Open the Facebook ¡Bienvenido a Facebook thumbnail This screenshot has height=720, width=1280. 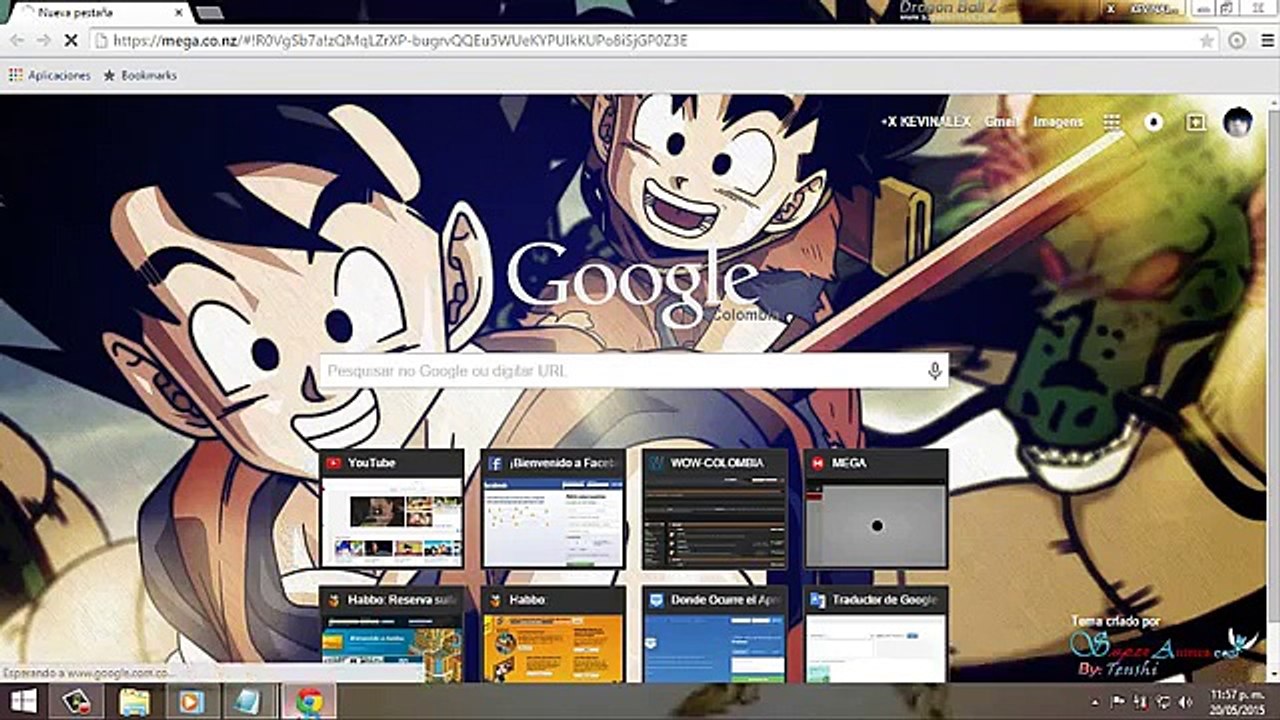(553, 509)
